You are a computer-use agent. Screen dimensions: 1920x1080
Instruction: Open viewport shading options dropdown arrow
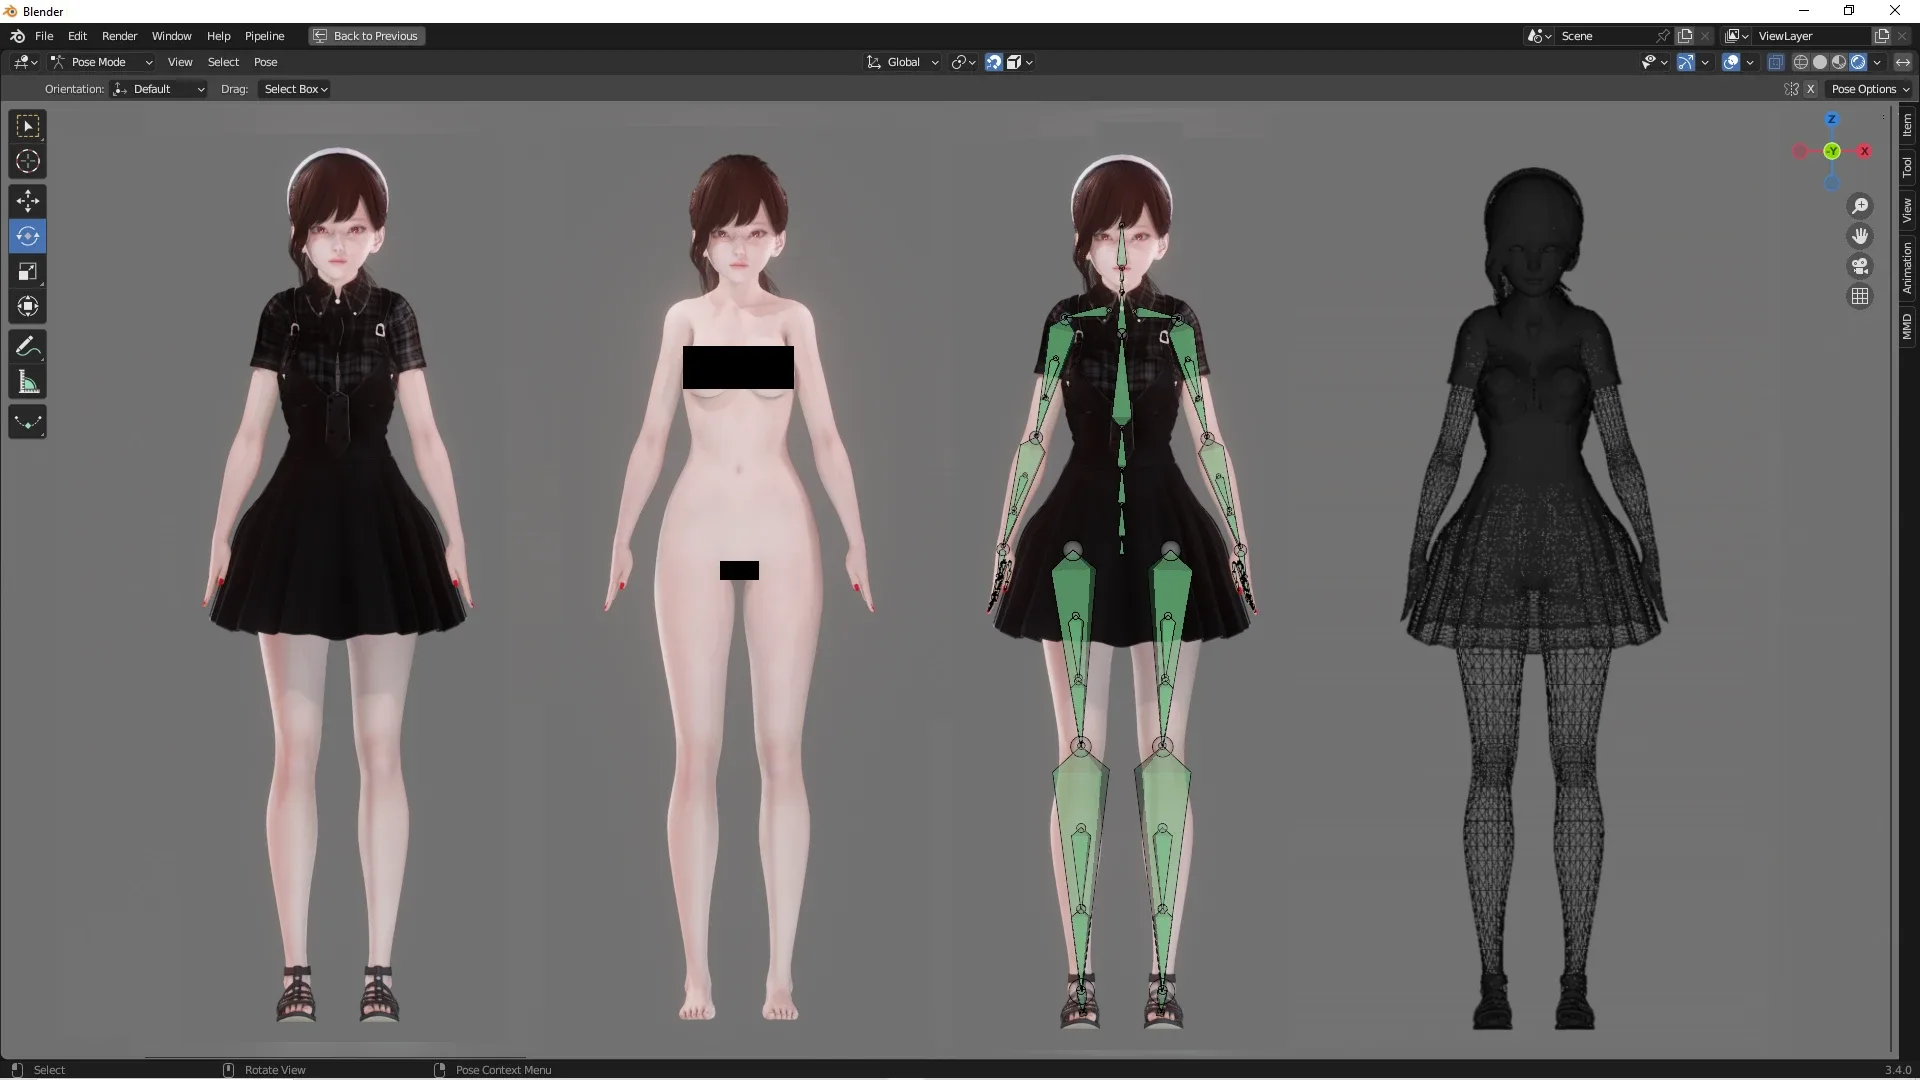coord(1877,62)
